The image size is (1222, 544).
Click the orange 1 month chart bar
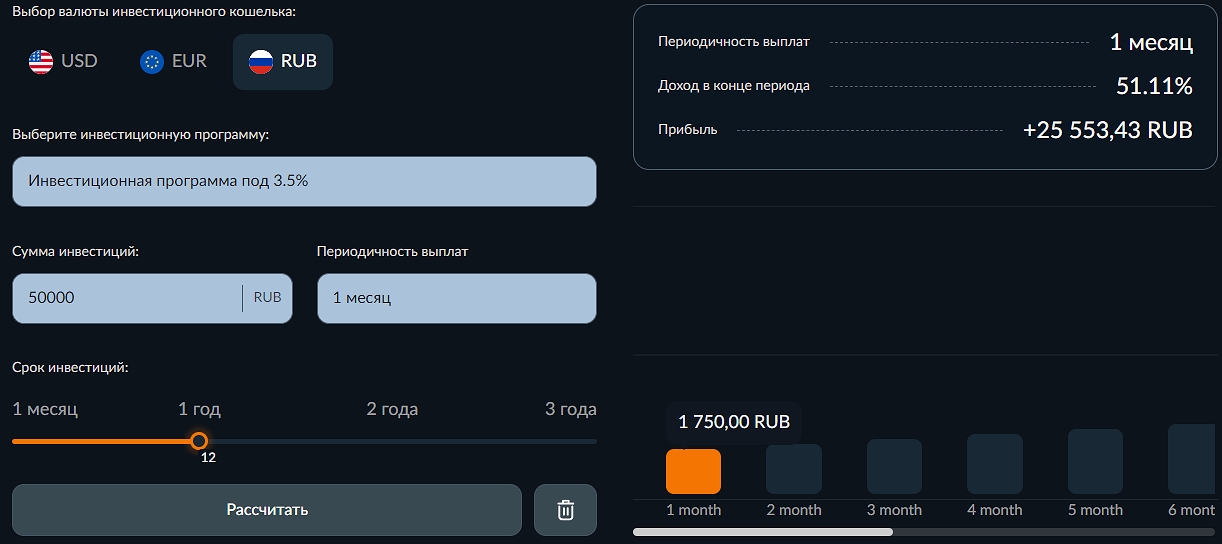tap(693, 471)
